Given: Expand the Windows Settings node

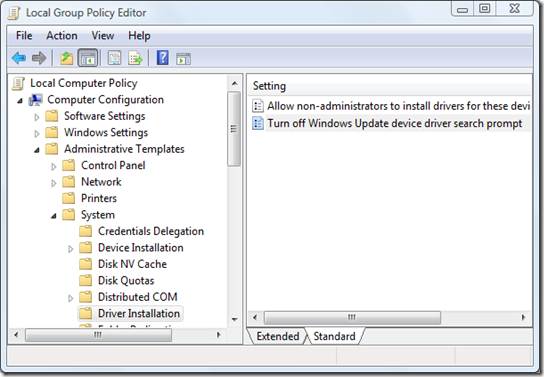Looking at the screenshot, I should tap(37, 134).
